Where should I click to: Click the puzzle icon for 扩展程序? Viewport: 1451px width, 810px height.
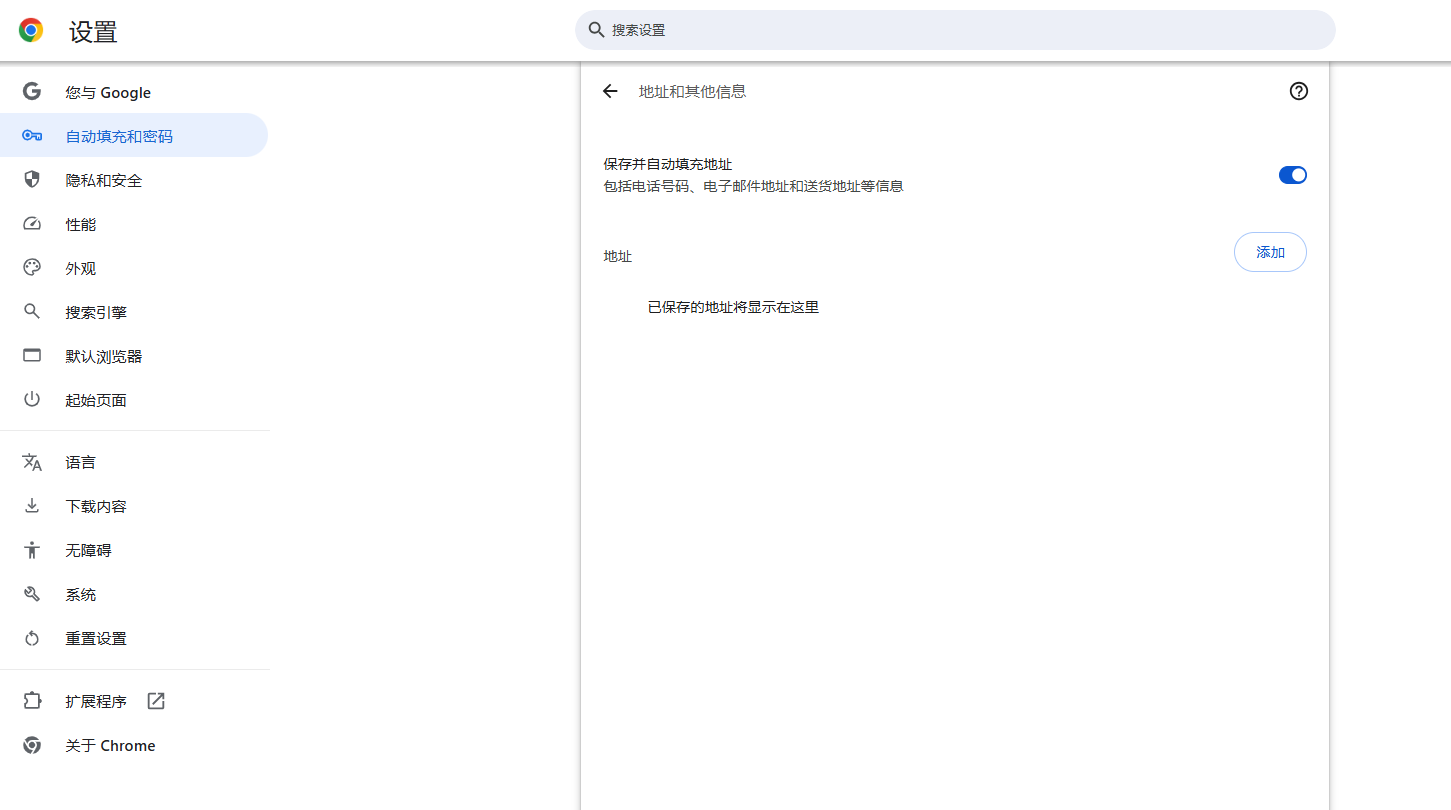pos(32,701)
